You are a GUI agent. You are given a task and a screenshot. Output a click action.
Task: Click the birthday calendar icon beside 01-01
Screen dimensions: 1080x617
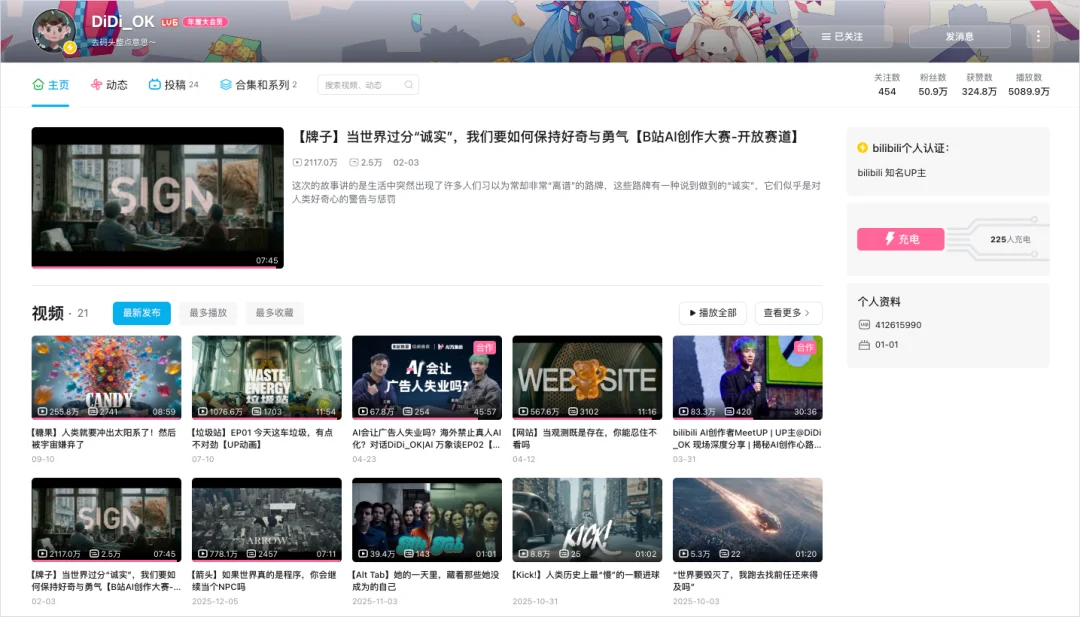(x=864, y=345)
